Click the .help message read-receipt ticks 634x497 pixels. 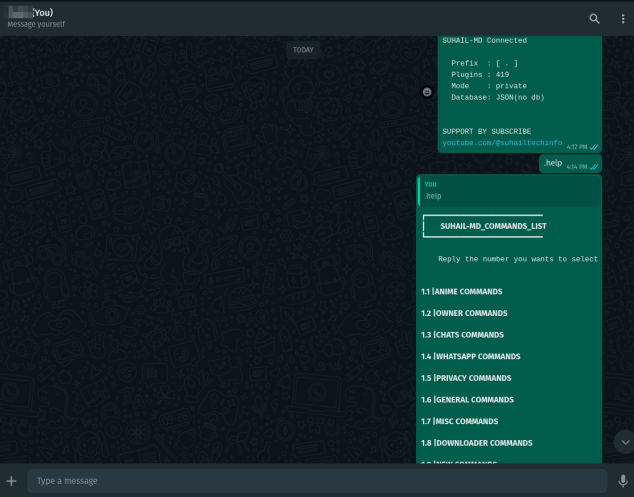click(594, 167)
